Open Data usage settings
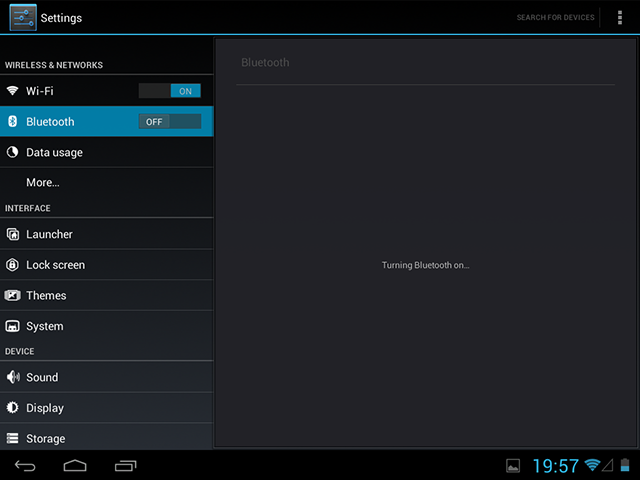 point(55,153)
